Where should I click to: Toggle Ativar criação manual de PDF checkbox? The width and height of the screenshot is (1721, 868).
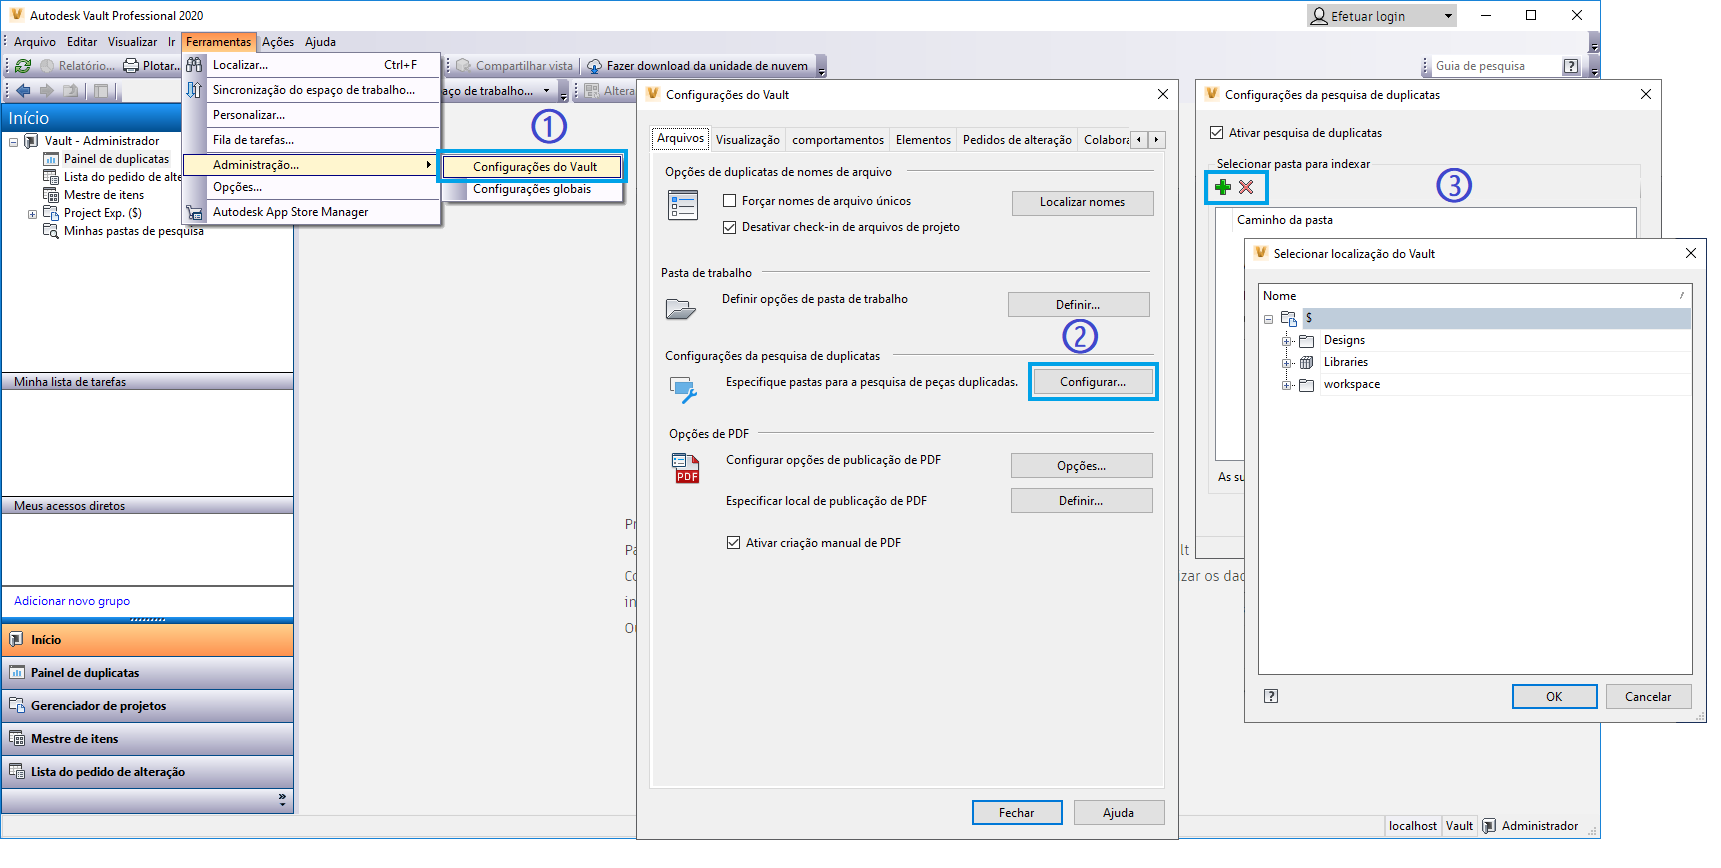point(734,543)
